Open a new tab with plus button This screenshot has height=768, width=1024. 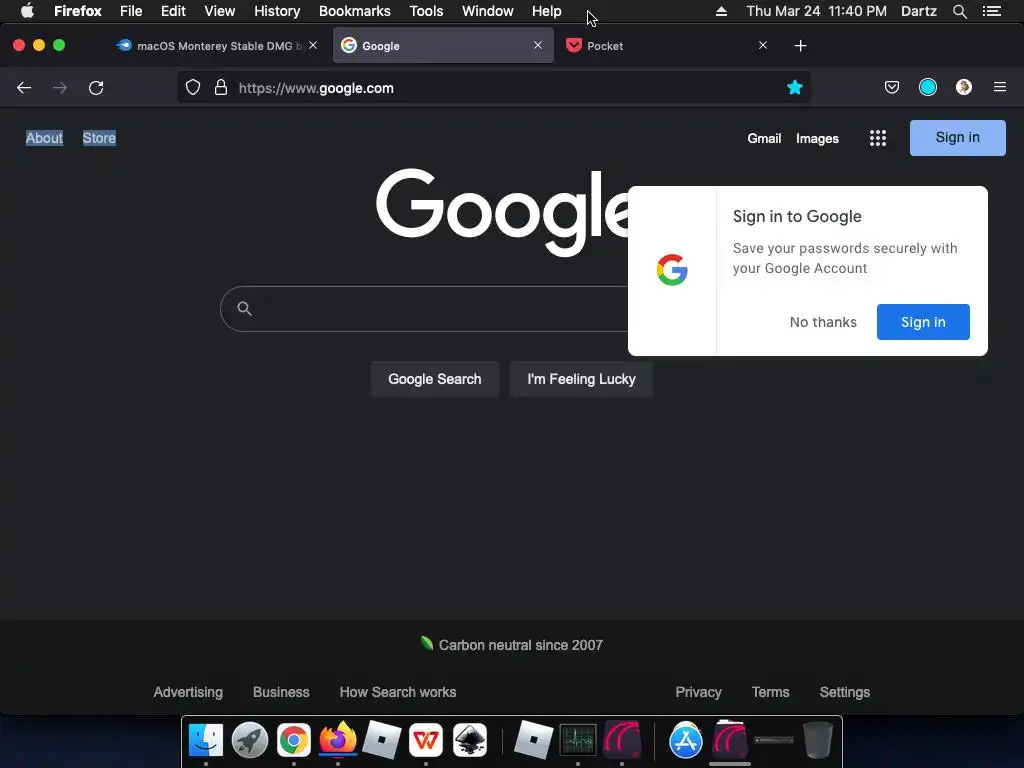[x=800, y=46]
